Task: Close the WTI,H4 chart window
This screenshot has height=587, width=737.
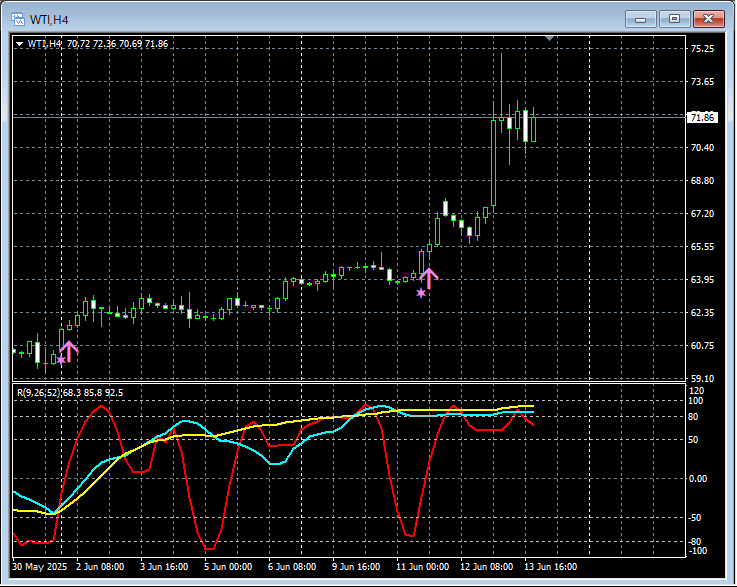Action: point(708,19)
